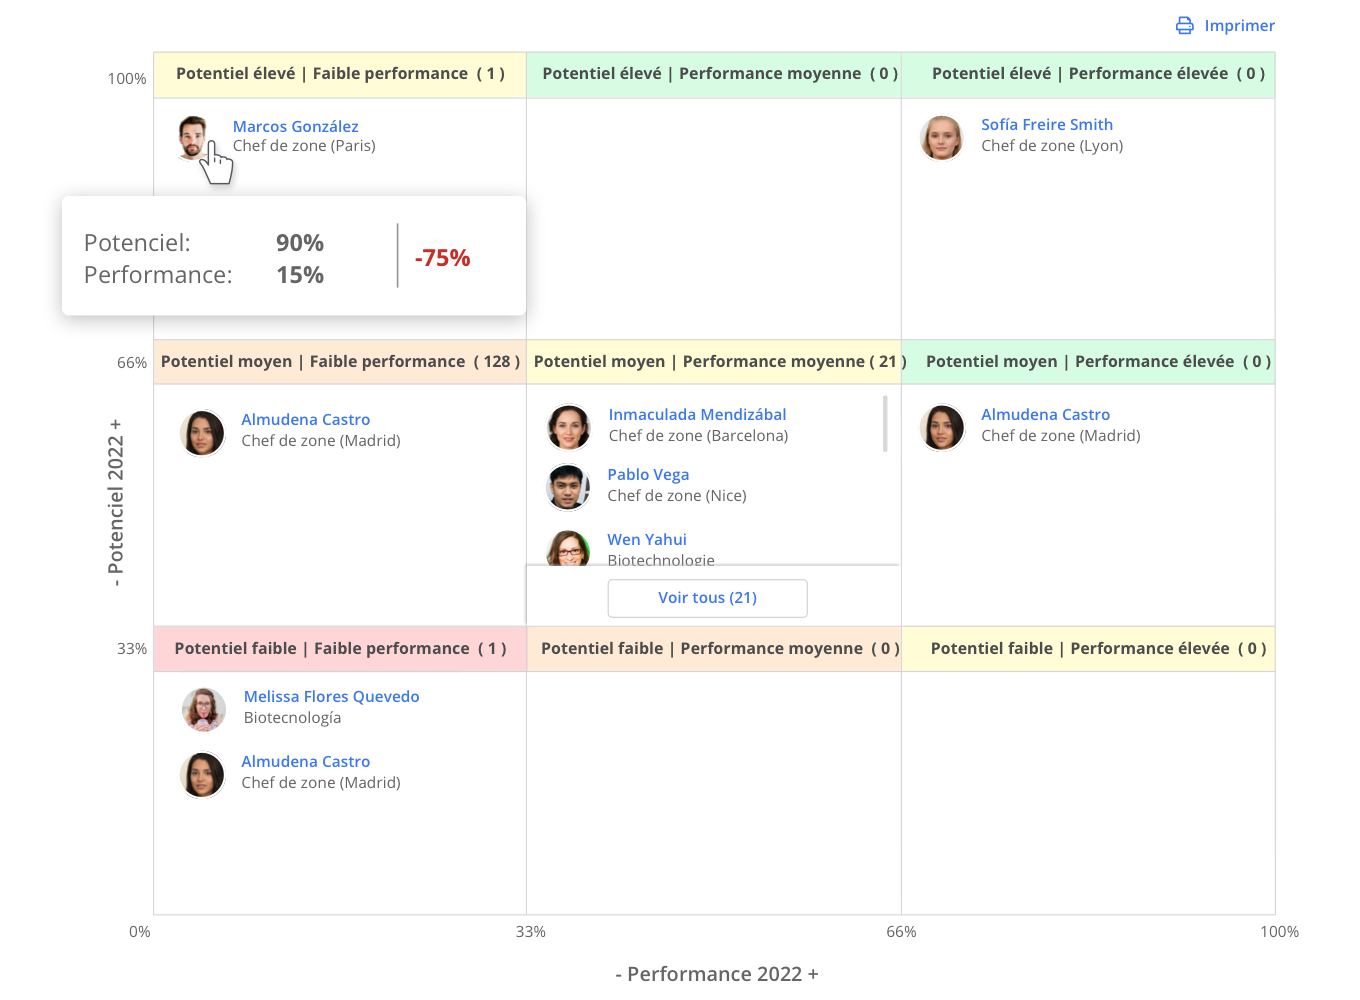This screenshot has height=1000, width=1360.
Task: Open Sofía Freire Smith's profile link
Action: click(1047, 124)
